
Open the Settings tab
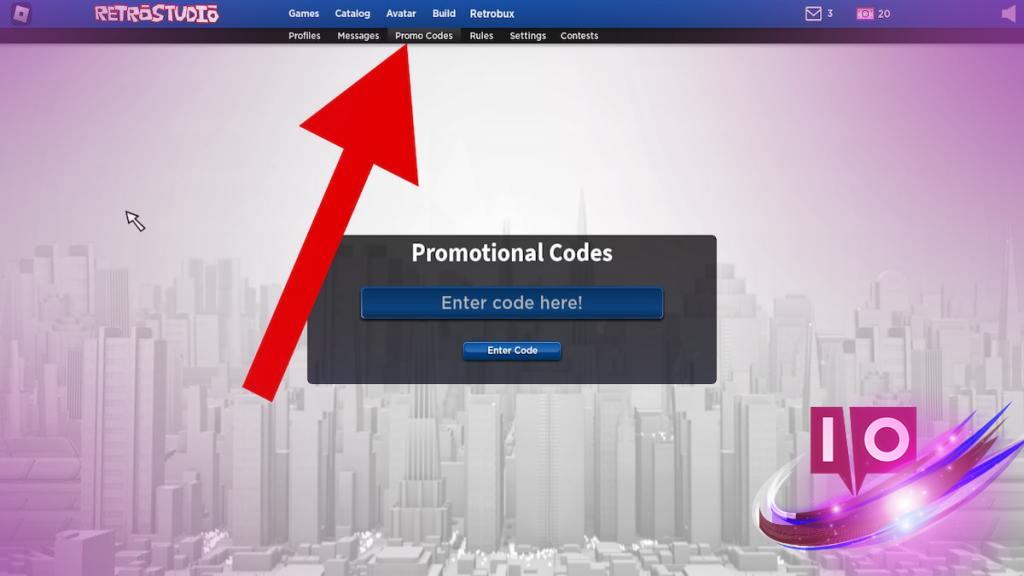pyautogui.click(x=528, y=36)
